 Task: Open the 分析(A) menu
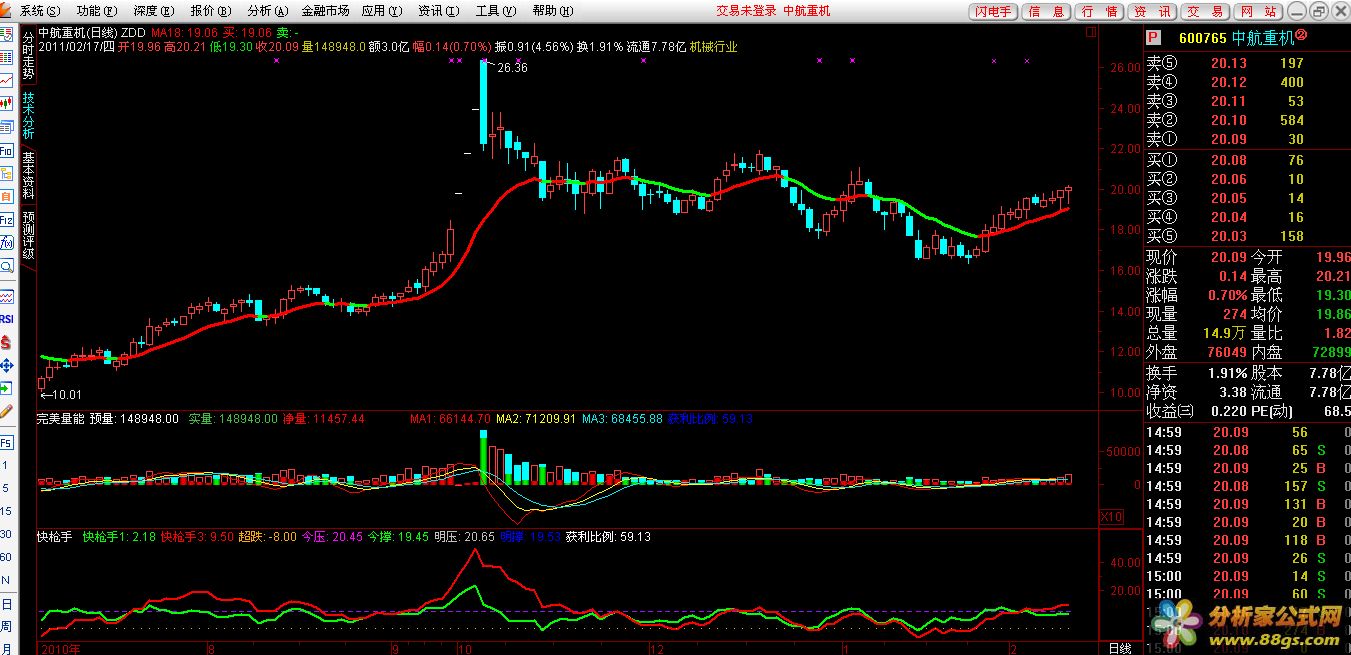pos(266,11)
